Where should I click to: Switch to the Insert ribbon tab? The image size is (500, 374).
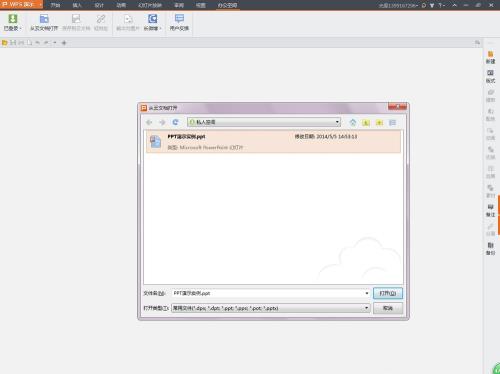point(77,5)
